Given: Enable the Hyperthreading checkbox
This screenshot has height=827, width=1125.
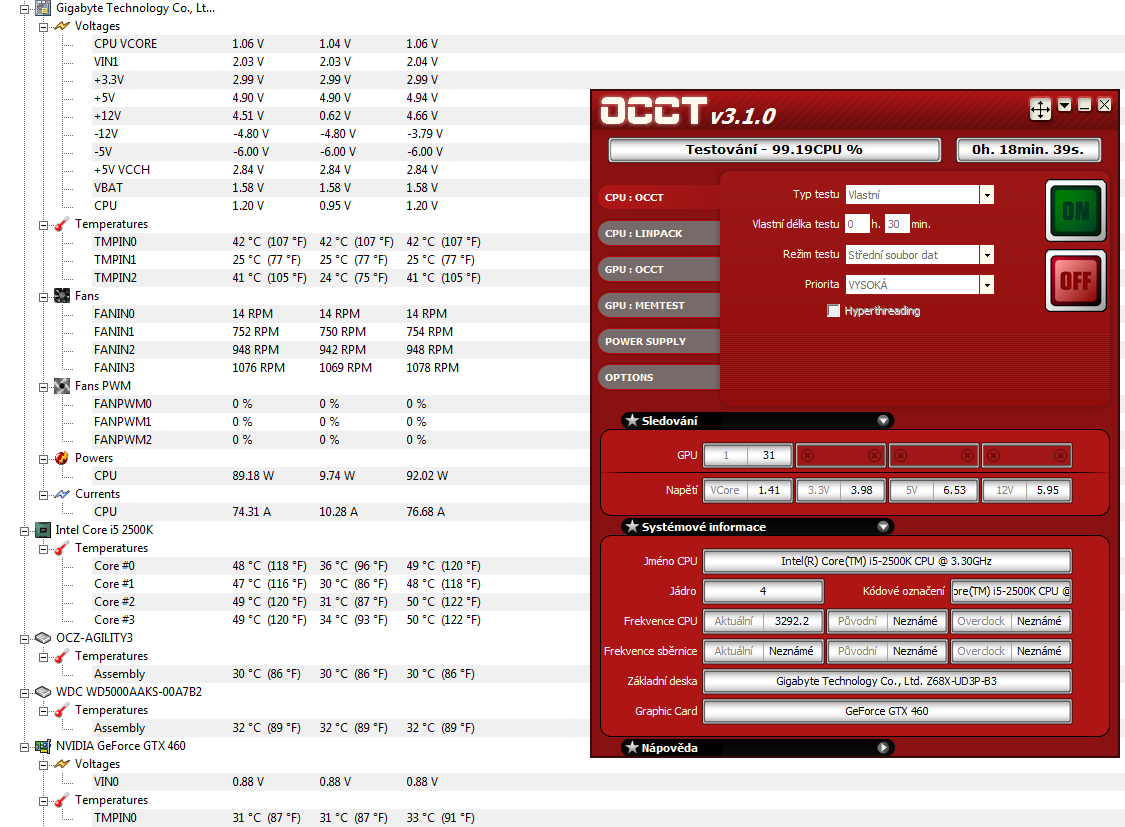Looking at the screenshot, I should coord(833,311).
